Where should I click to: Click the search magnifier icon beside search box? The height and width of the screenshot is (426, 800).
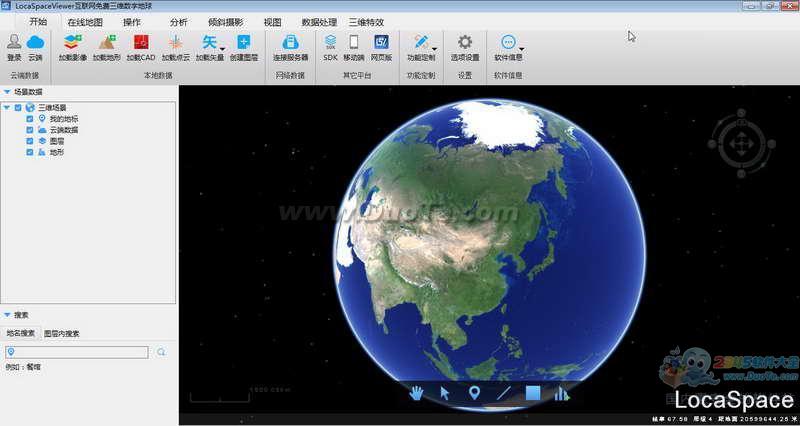[161, 352]
